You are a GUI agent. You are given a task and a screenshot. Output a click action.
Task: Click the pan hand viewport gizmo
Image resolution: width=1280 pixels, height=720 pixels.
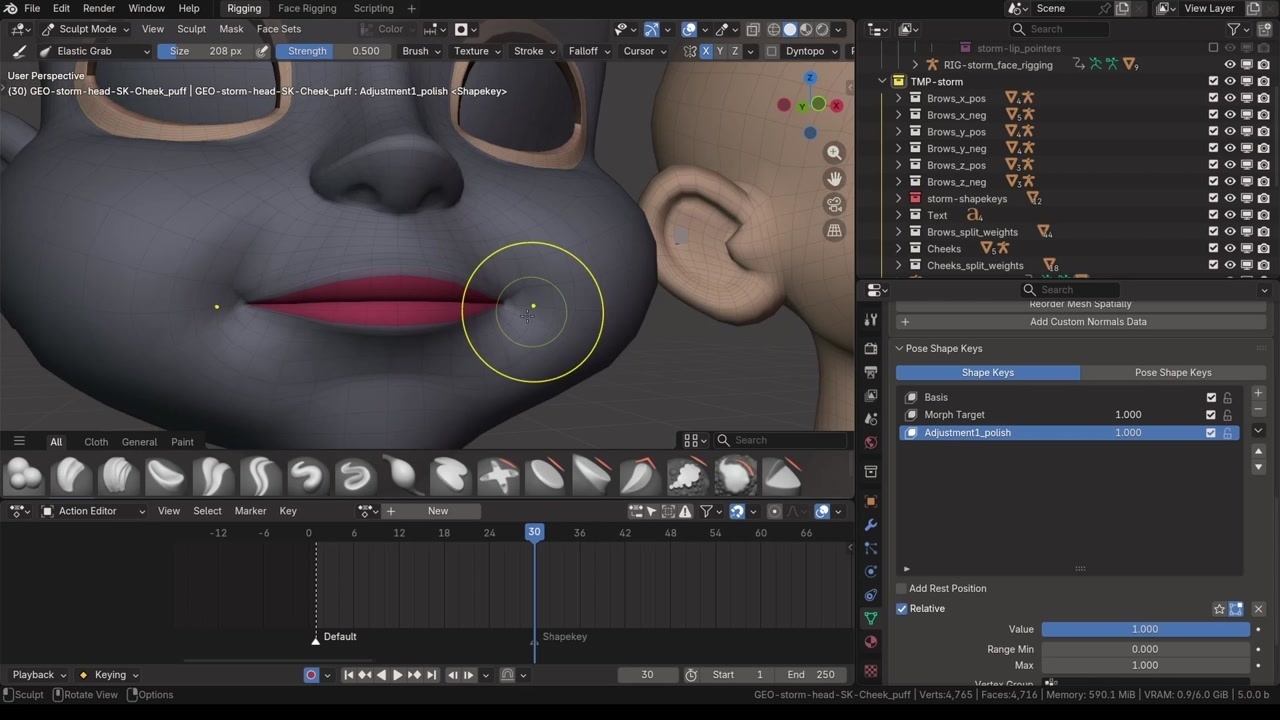(834, 179)
